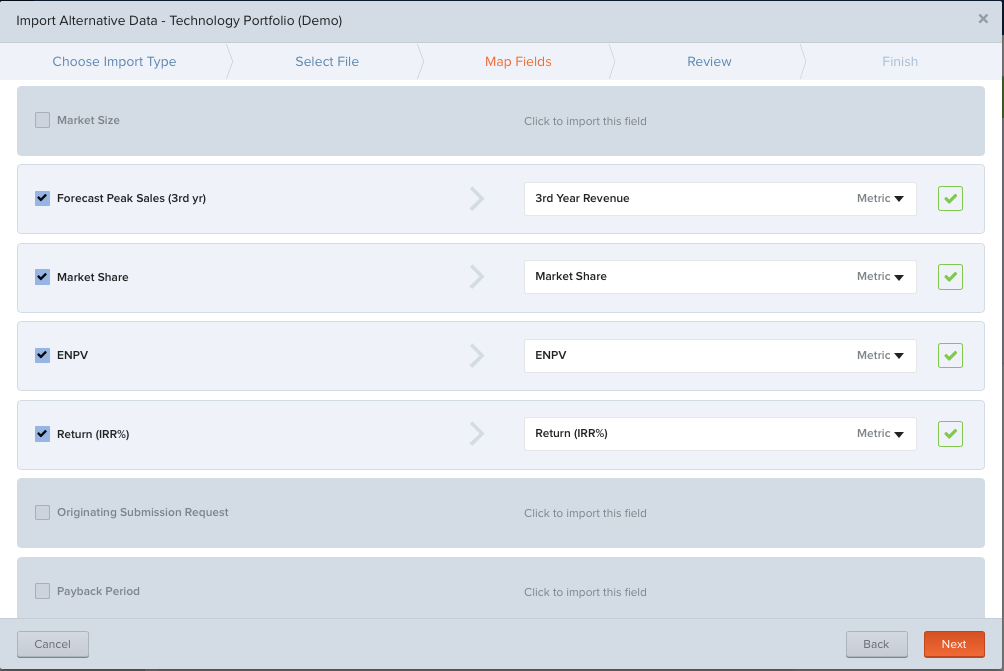1004x671 pixels.
Task: Click the dialog title text
Action: pos(179,20)
